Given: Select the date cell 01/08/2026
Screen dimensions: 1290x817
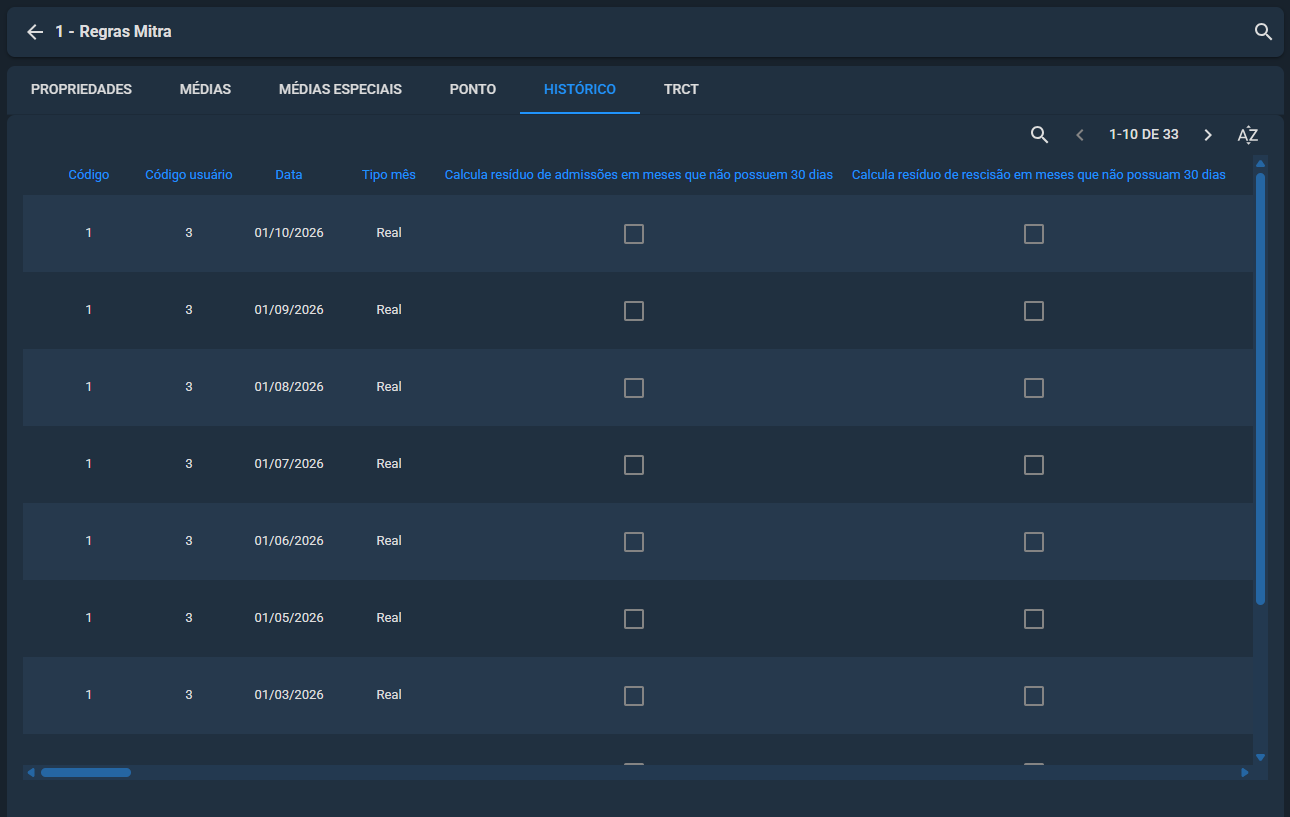Looking at the screenshot, I should [289, 387].
